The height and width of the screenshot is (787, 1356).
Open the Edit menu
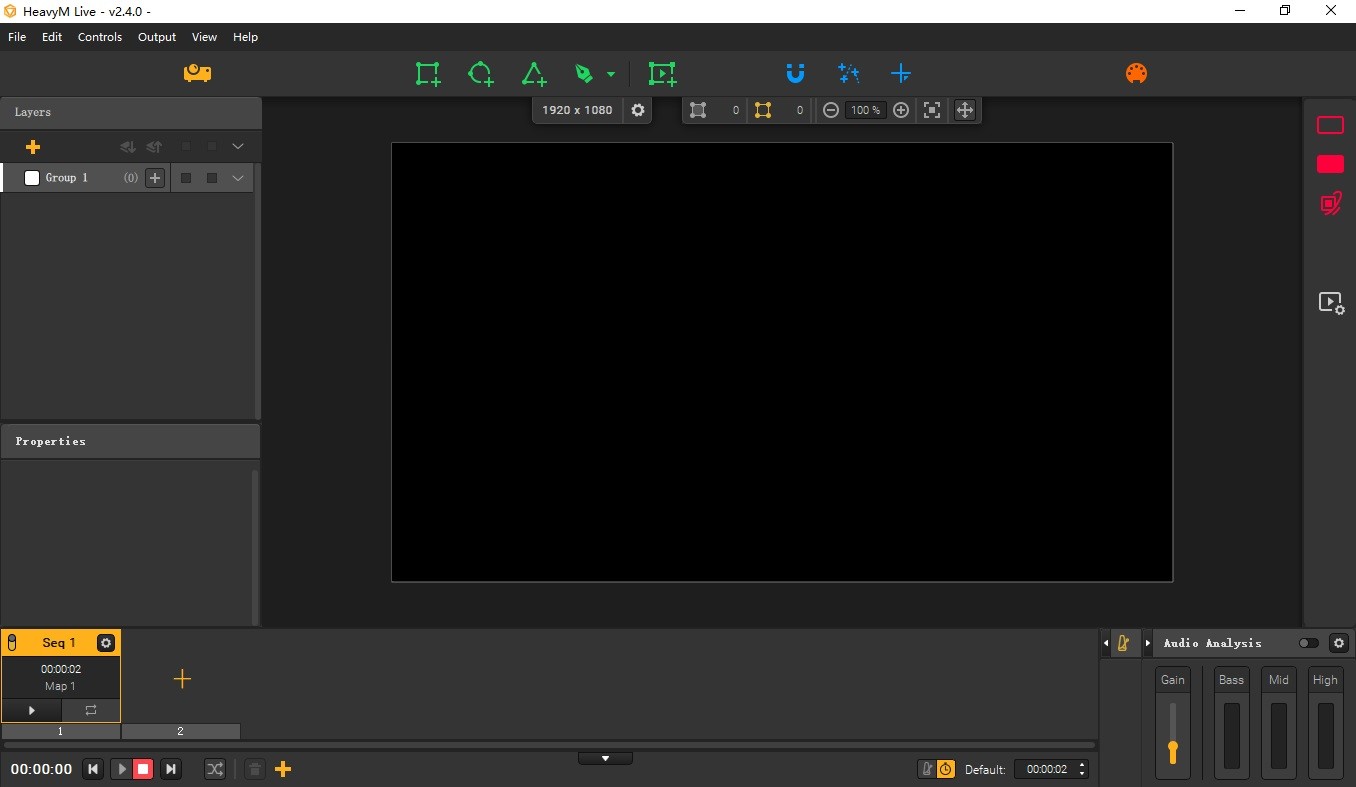tap(52, 37)
